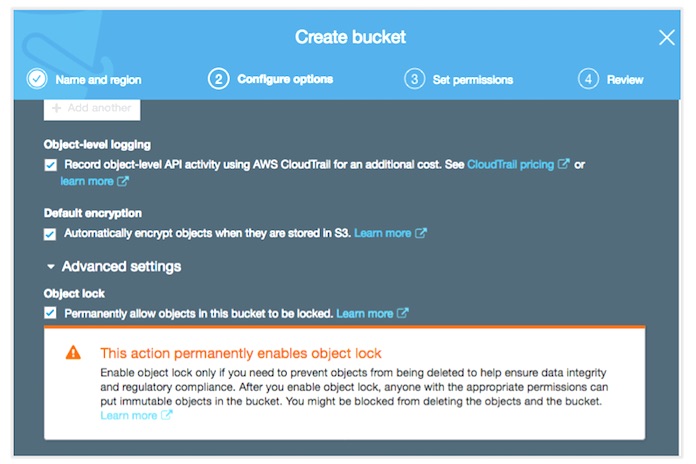Go to the Name and region step
Viewport: 696px width, 464px height.
coord(98,80)
